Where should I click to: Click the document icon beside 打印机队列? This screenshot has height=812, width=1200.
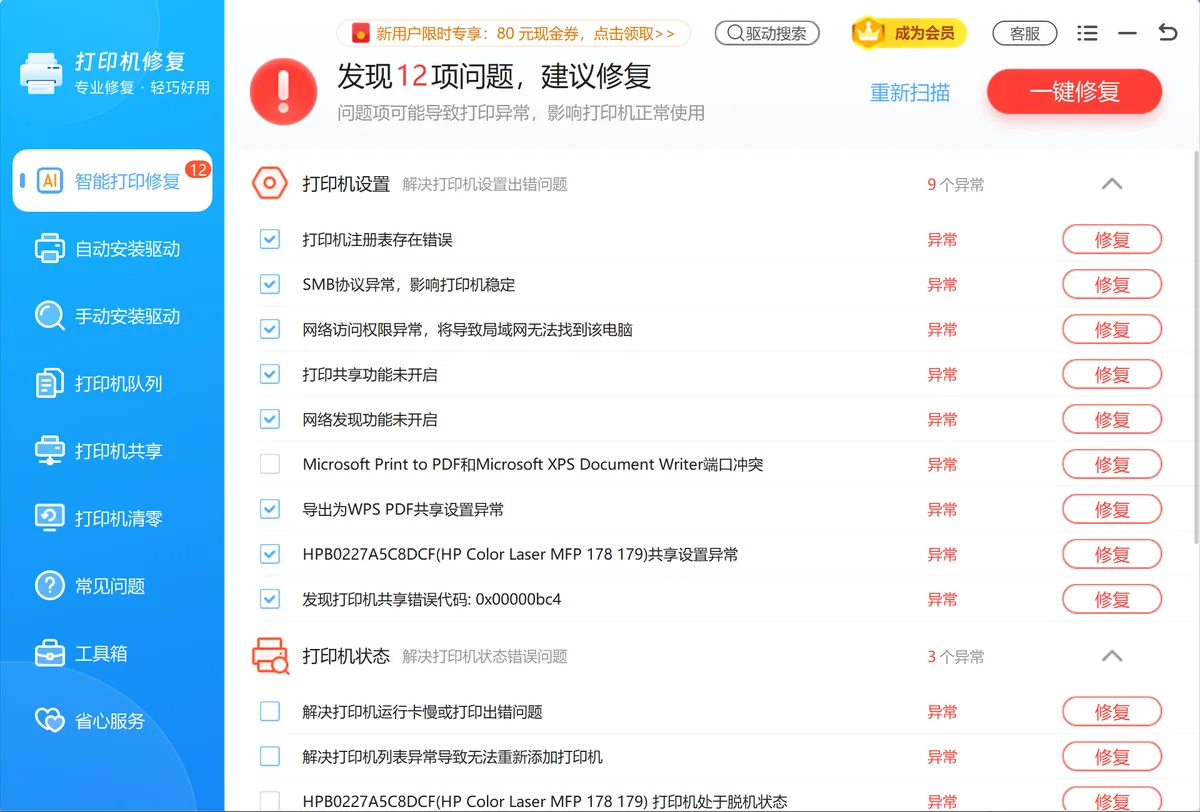pyautogui.click(x=49, y=383)
